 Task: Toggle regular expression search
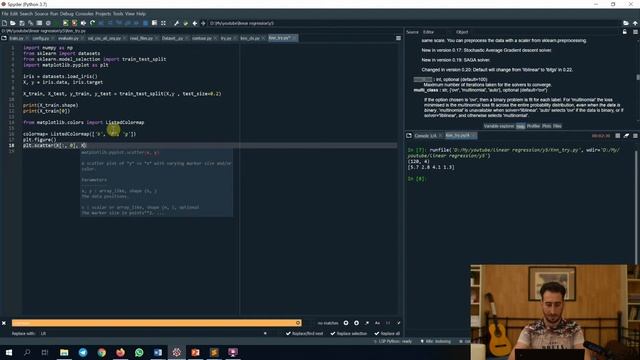click(x=367, y=323)
